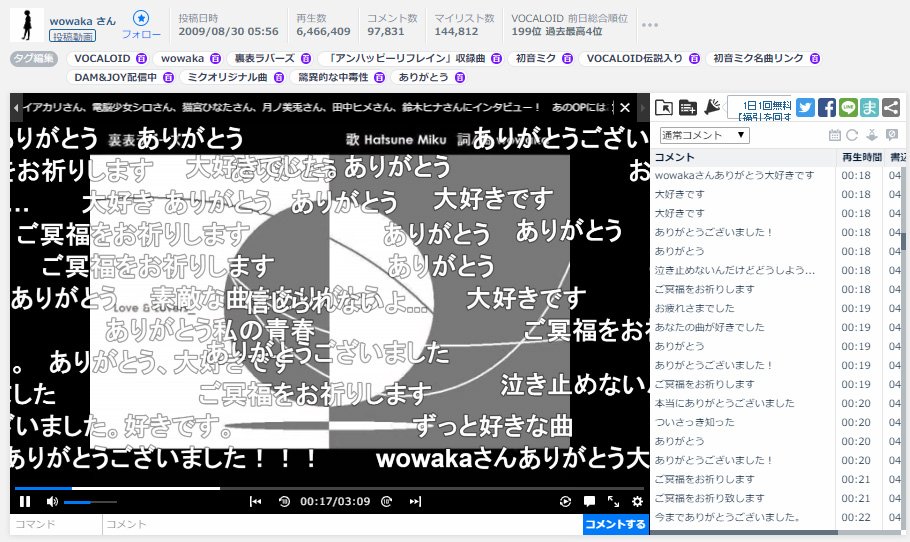Open the 初音ミク名曲リンク tag
Screen dimensions: 910x542
758,58
